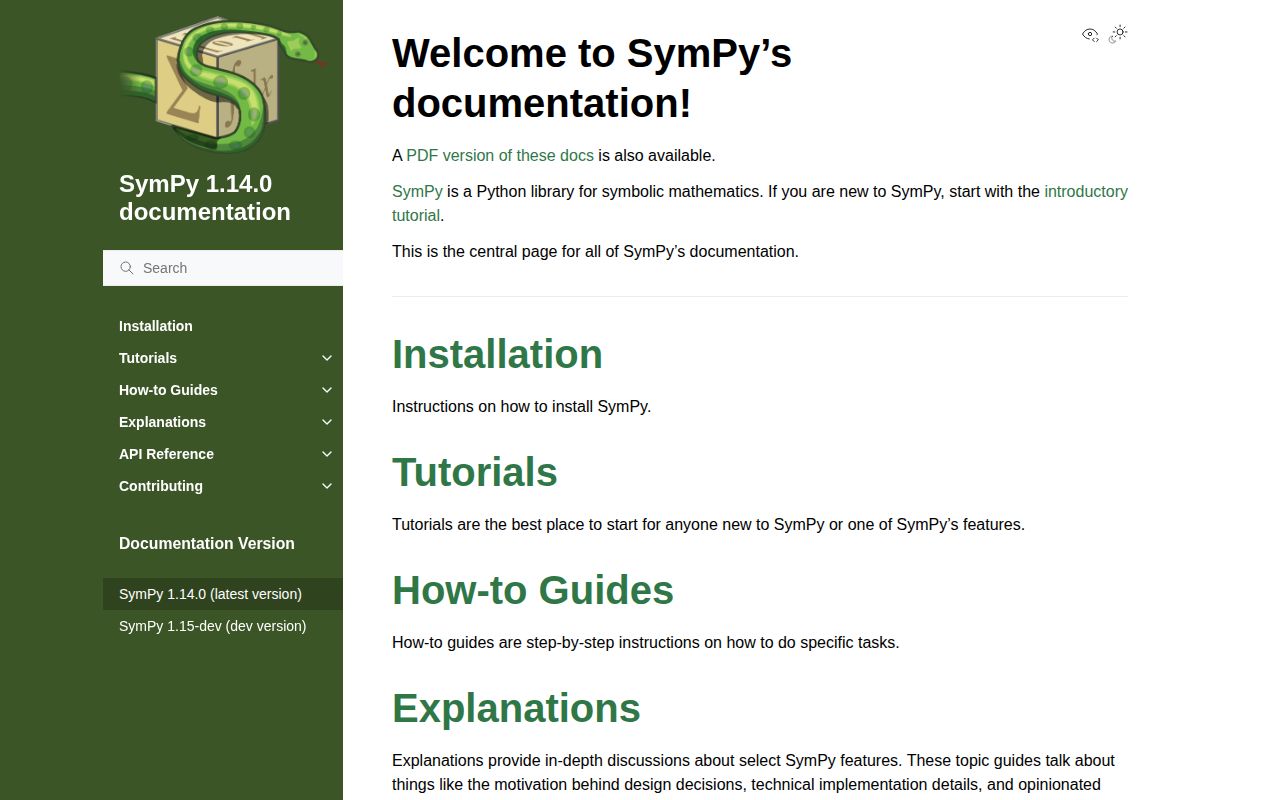This screenshot has height=800, width=1280.
Task: Expand the Contributing sidebar chevron
Action: (327, 486)
